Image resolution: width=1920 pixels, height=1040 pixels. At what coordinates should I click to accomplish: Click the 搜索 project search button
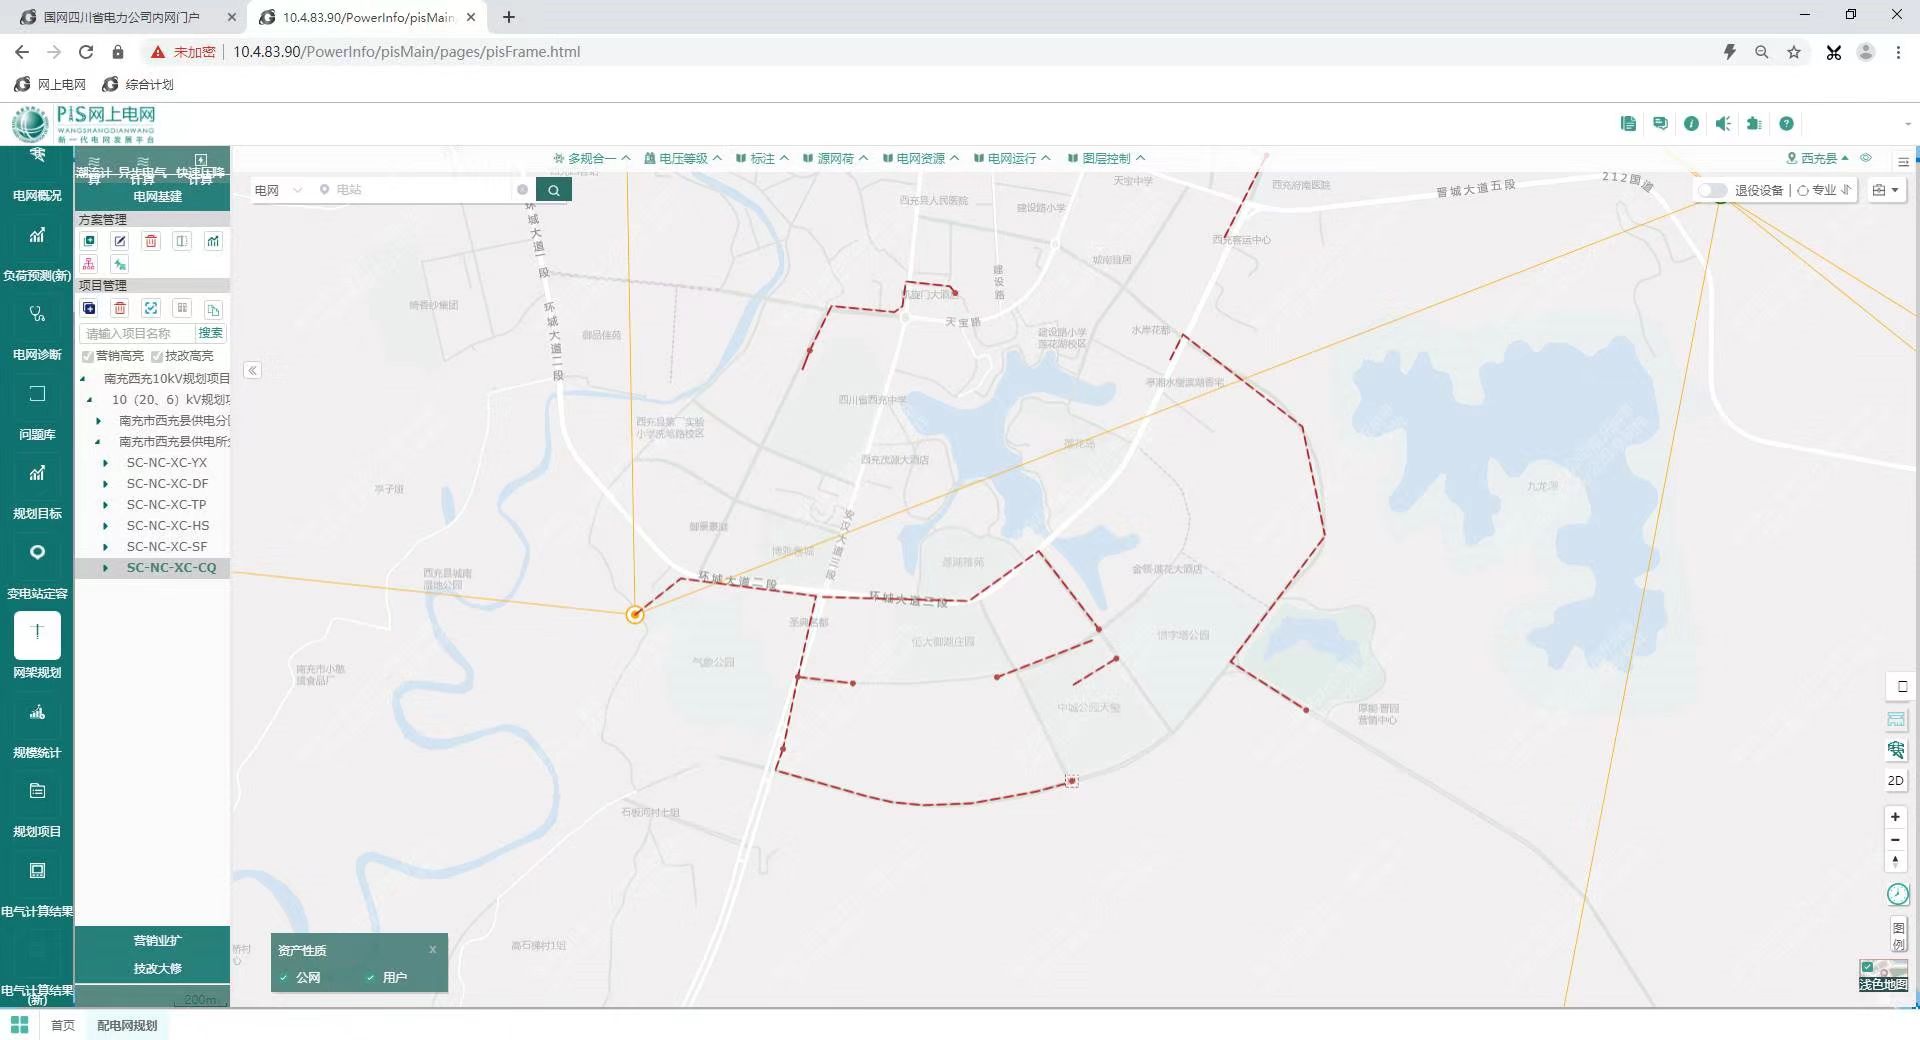(210, 333)
